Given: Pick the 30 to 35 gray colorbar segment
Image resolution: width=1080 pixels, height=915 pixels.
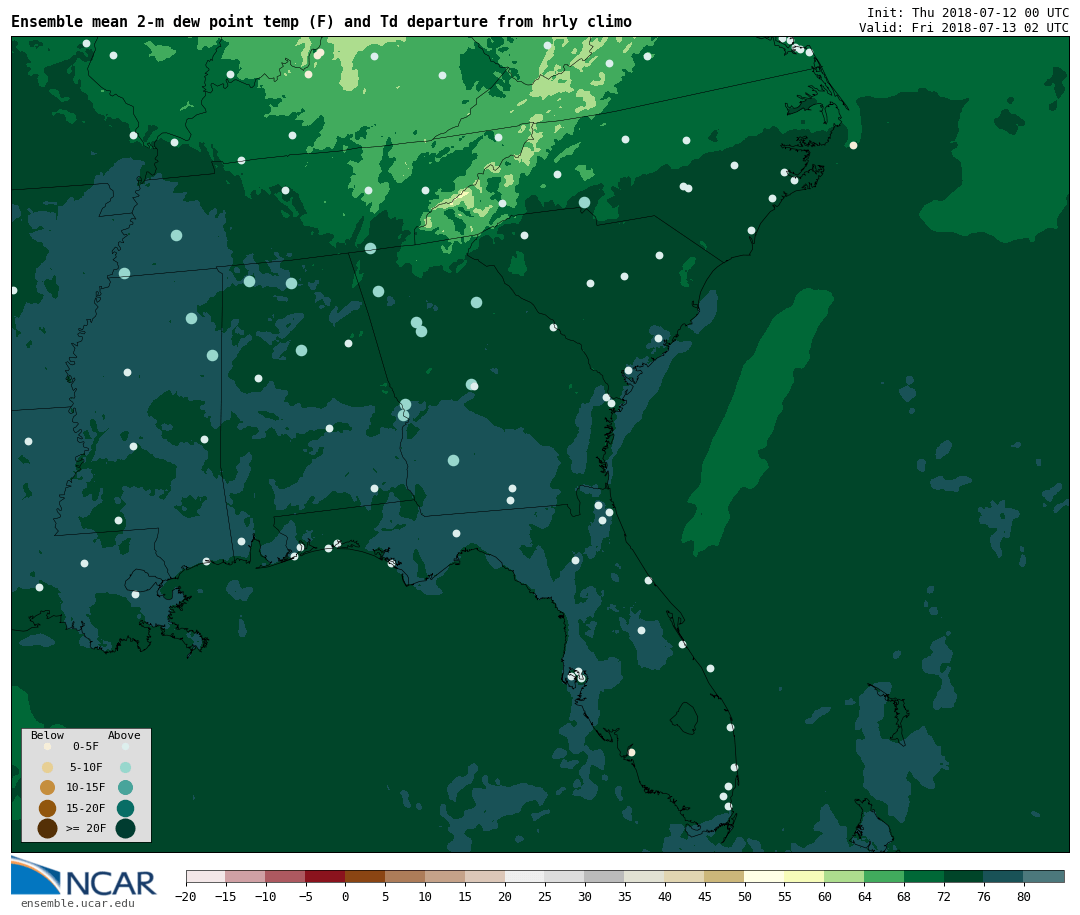Looking at the screenshot, I should tap(605, 876).
